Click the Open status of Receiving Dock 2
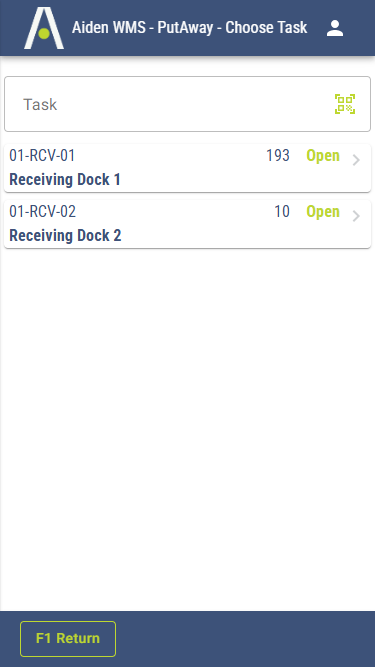375x667 pixels. 323,211
